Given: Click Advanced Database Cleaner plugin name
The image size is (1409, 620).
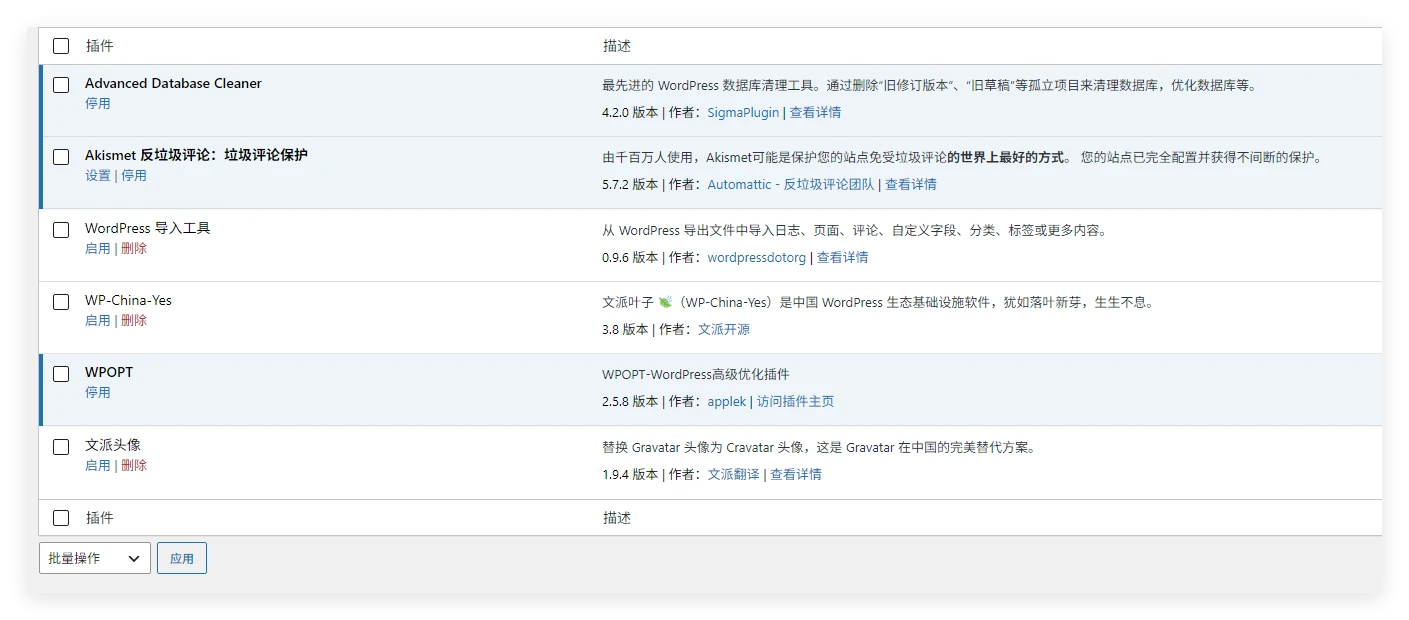Looking at the screenshot, I should point(173,83).
